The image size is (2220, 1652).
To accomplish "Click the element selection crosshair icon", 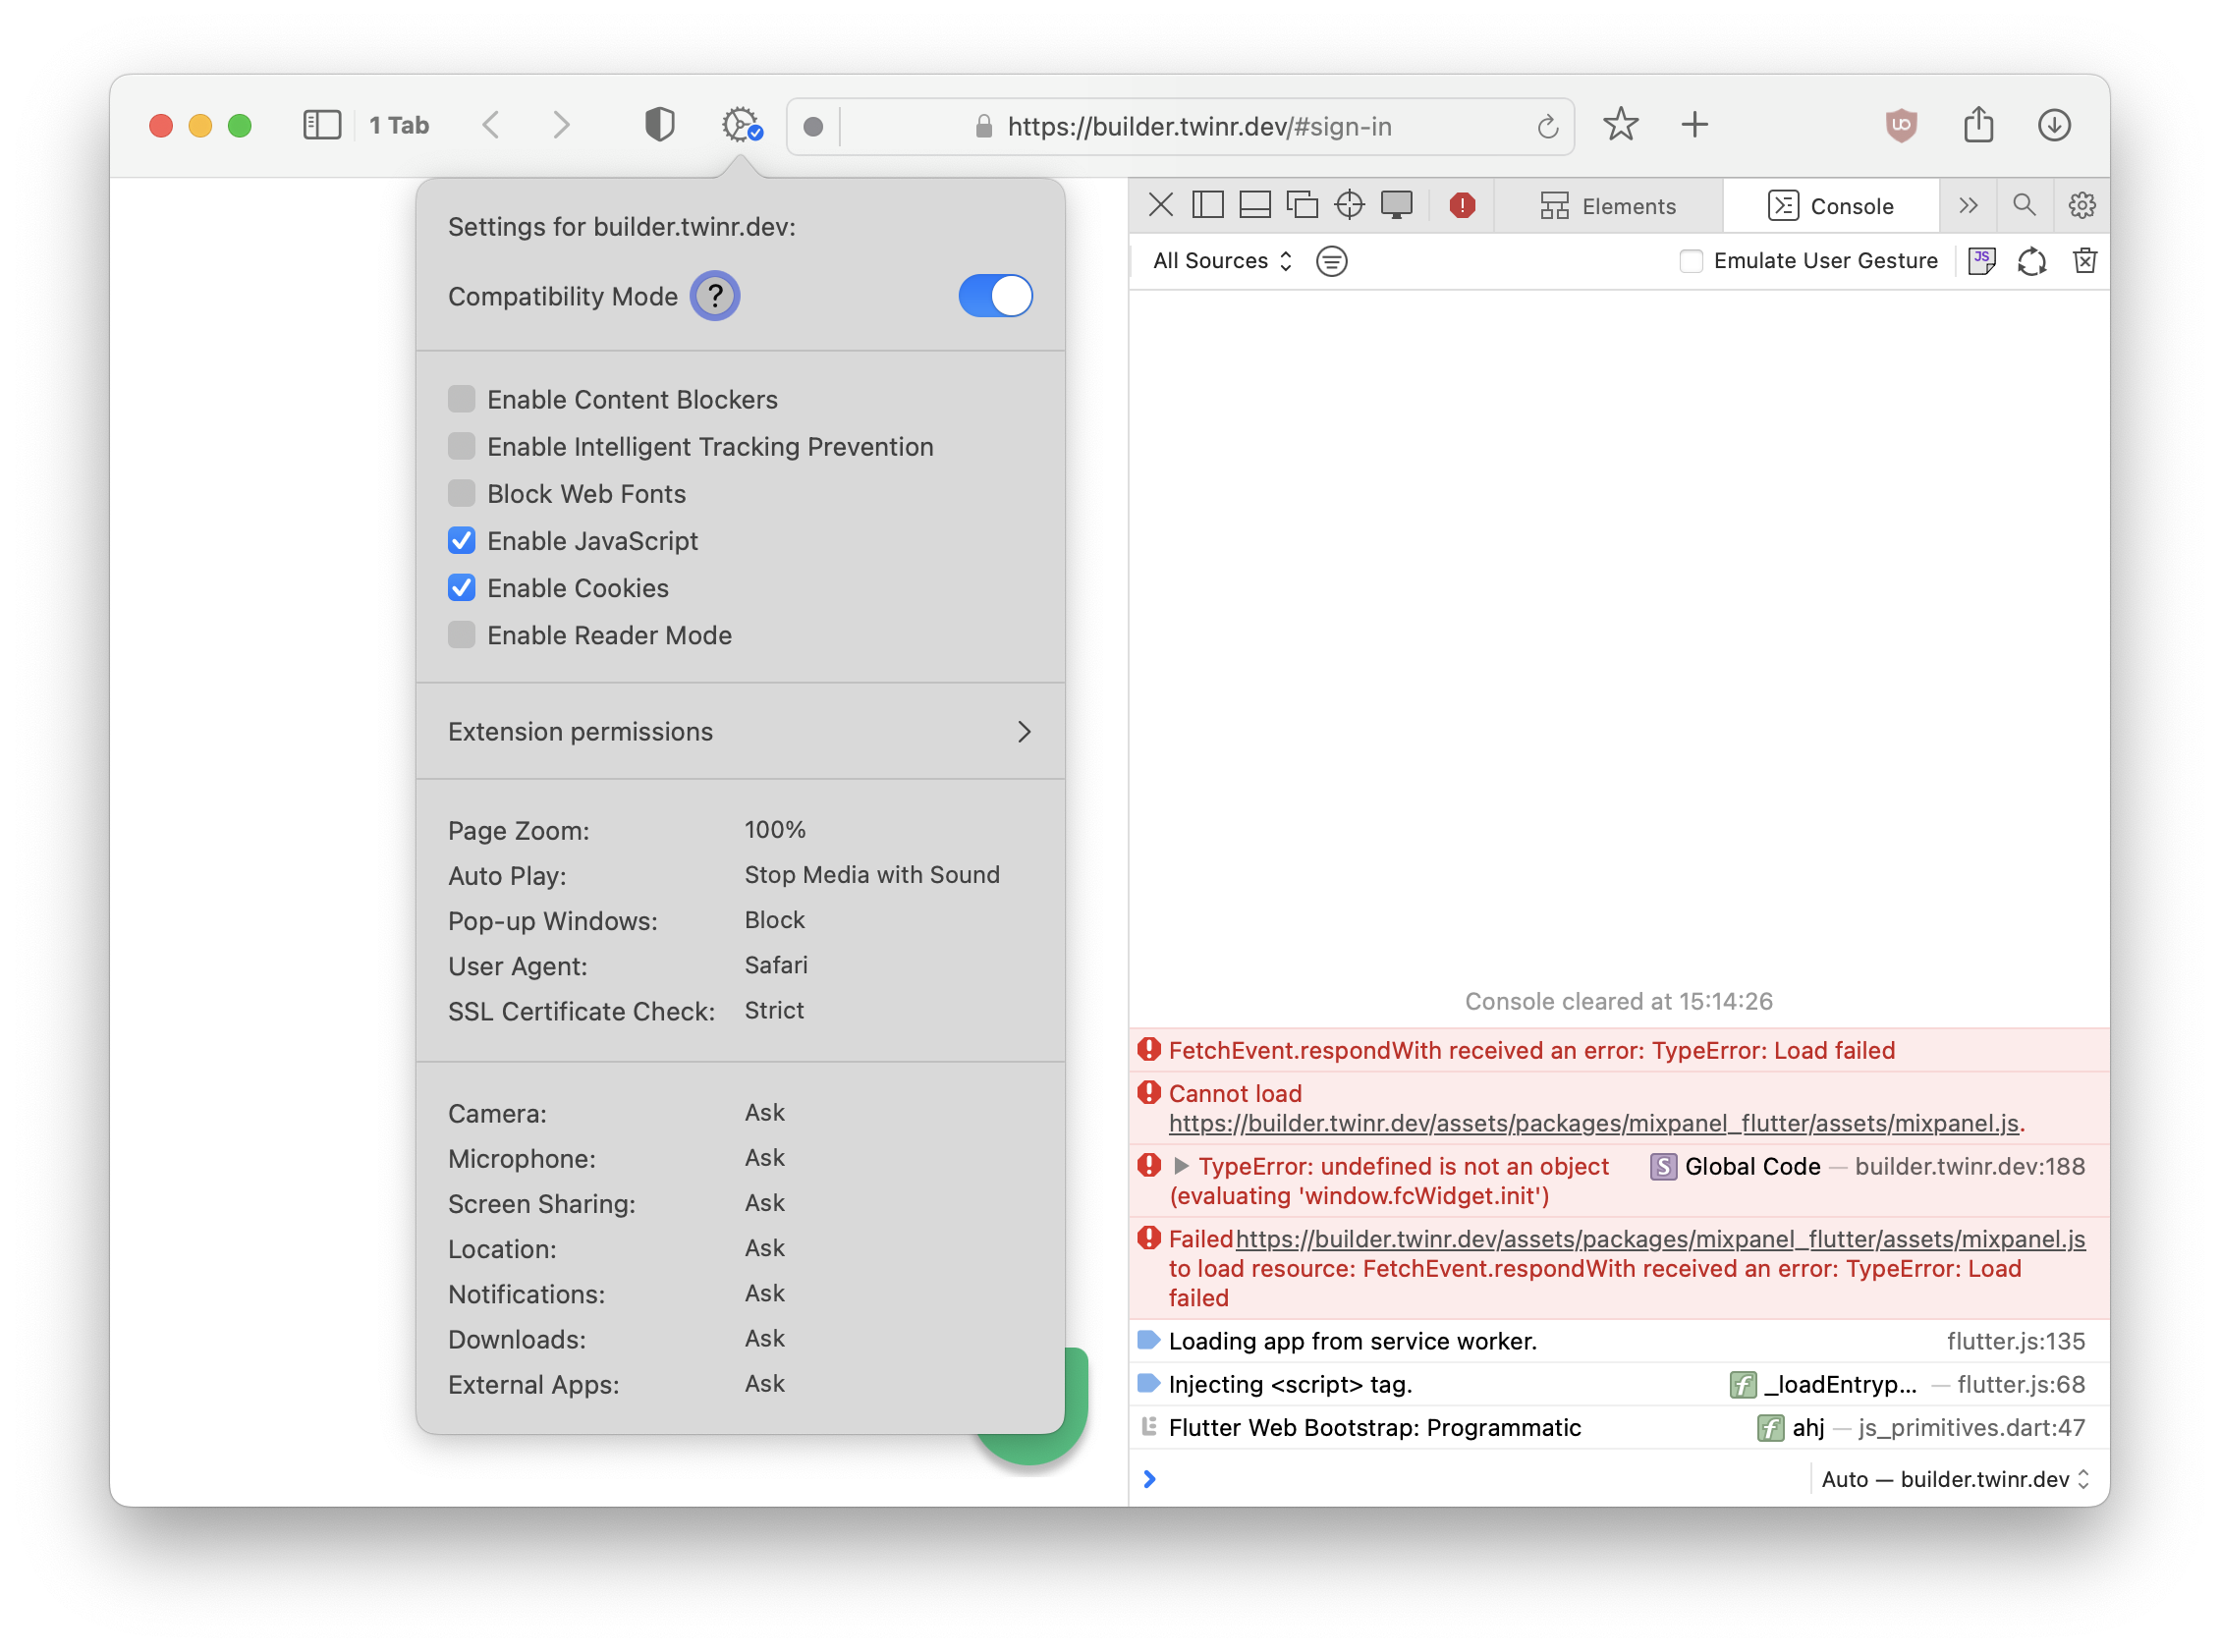I will click(x=1349, y=206).
